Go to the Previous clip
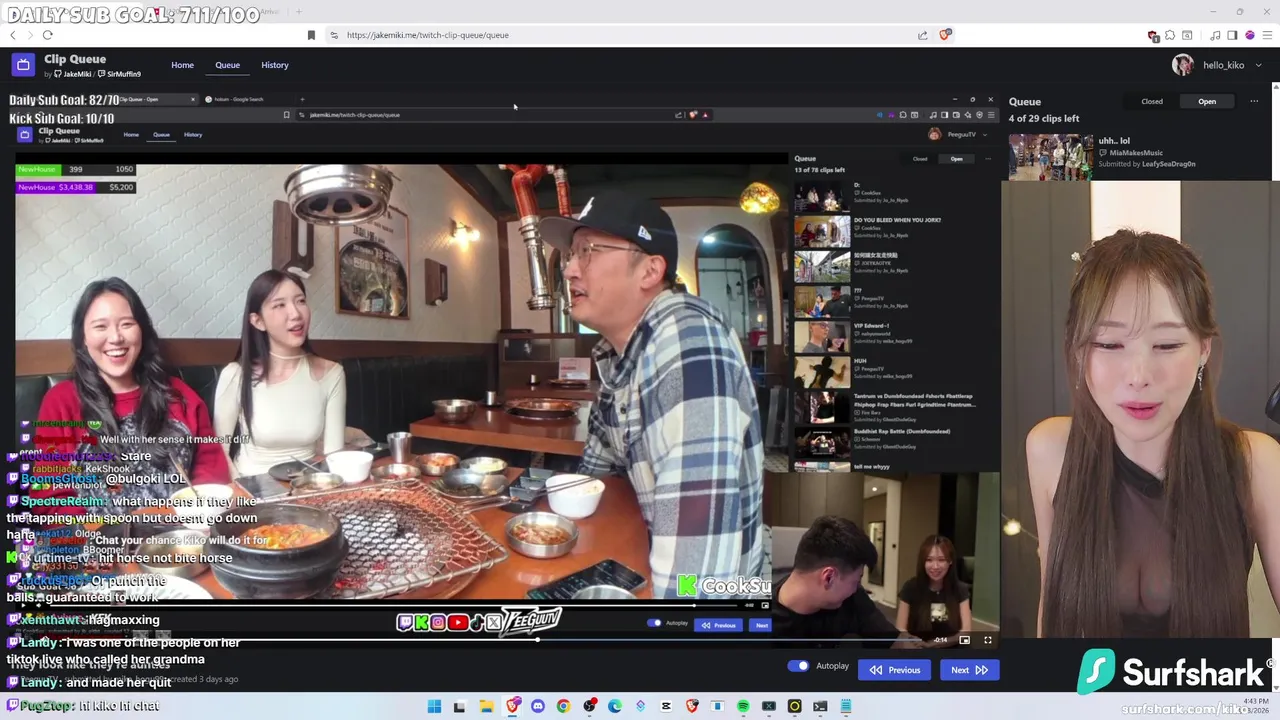 pos(895,670)
